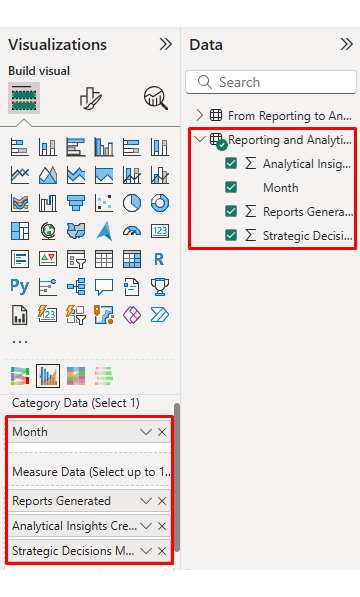Select the Card (123) visual
The height and width of the screenshot is (597, 360).
160,231
